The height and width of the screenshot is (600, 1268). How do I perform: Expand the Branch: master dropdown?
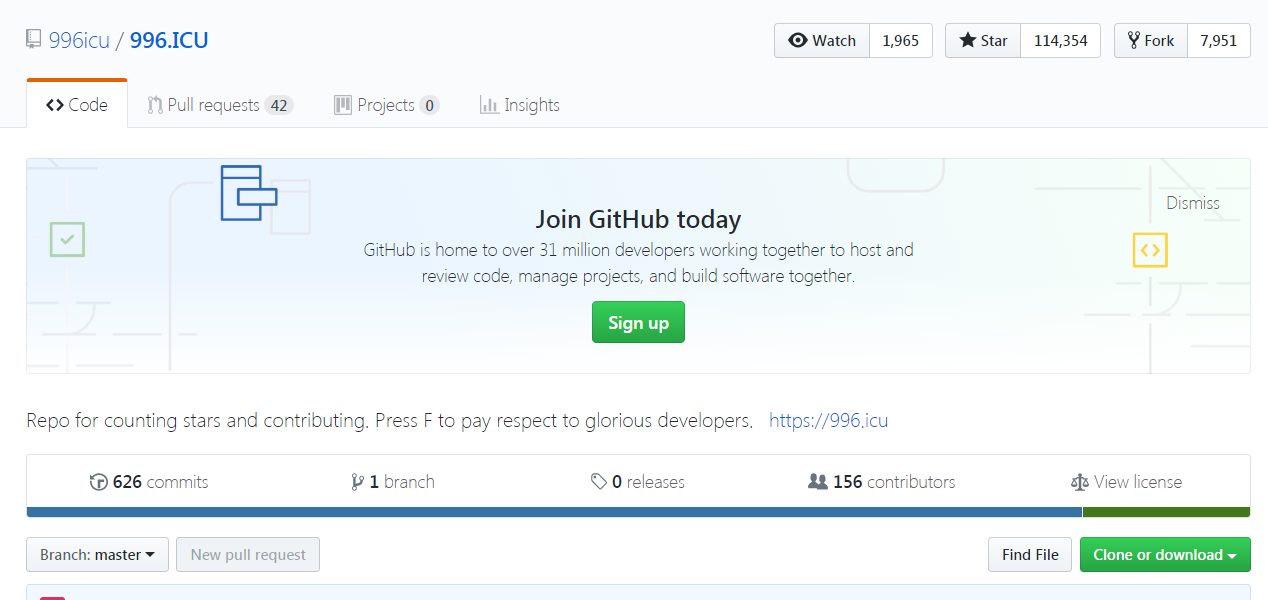(x=97, y=555)
